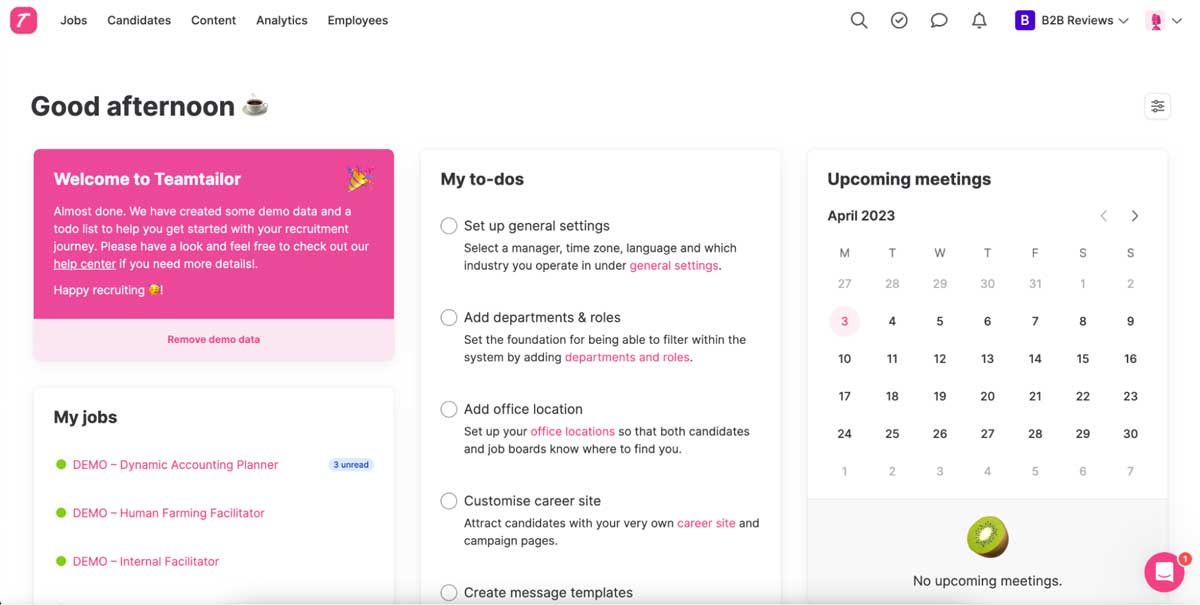Open the help center link
The image size is (1200, 605).
(x=84, y=263)
